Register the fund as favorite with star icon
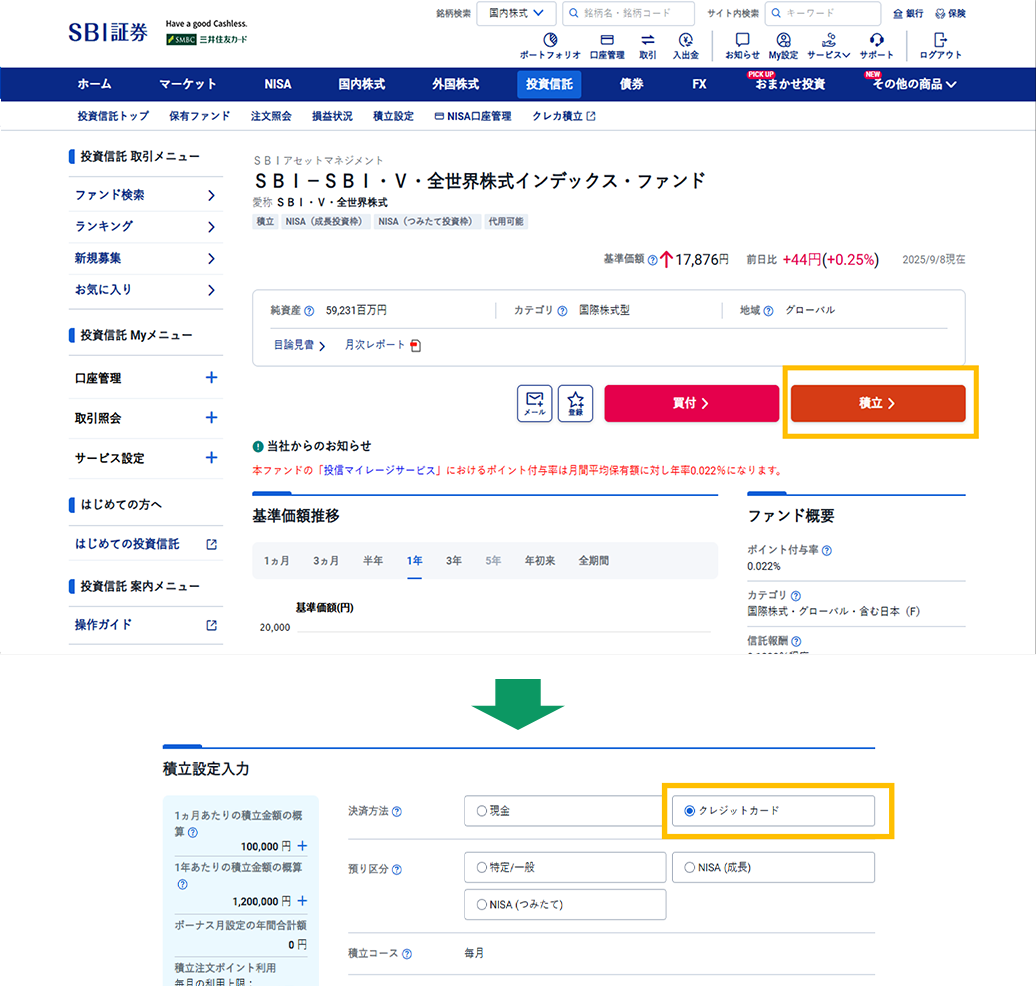Screen dimensions: 1036x986 point(575,403)
